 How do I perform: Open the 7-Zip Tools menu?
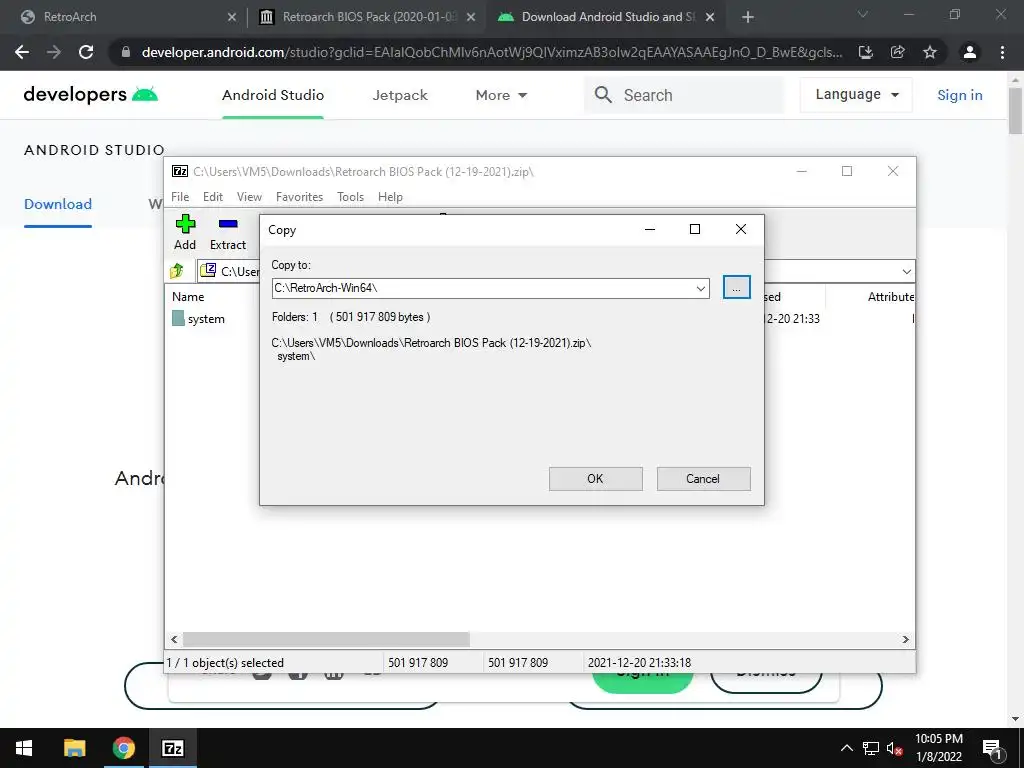click(x=351, y=197)
